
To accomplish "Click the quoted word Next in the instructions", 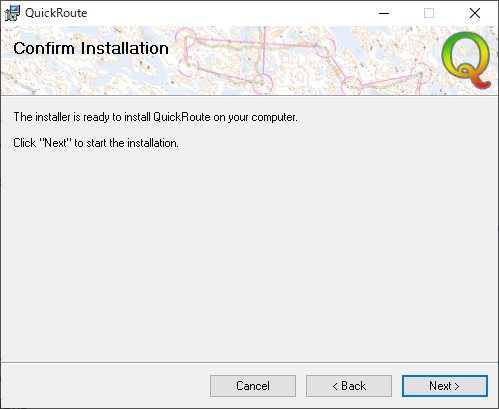I will point(56,143).
